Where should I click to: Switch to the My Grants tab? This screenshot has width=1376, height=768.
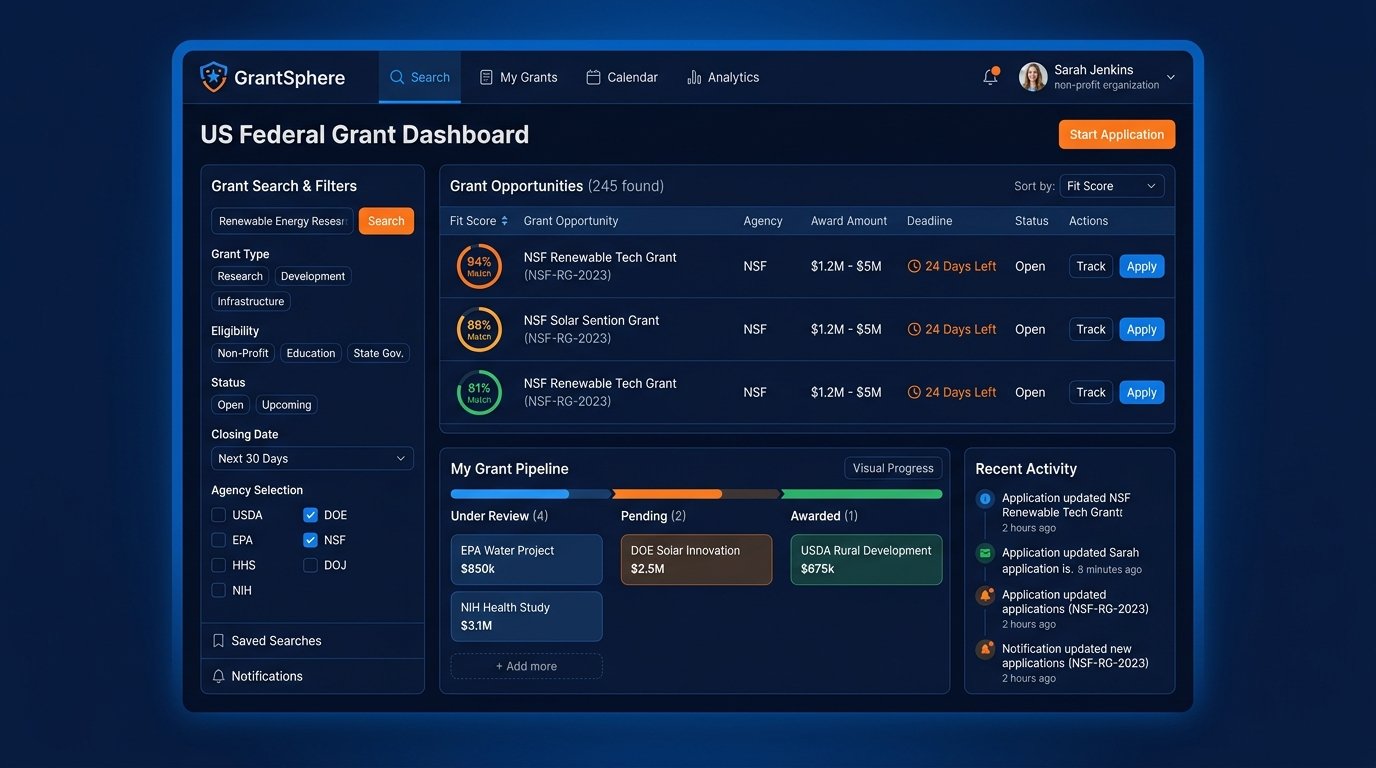[518, 77]
